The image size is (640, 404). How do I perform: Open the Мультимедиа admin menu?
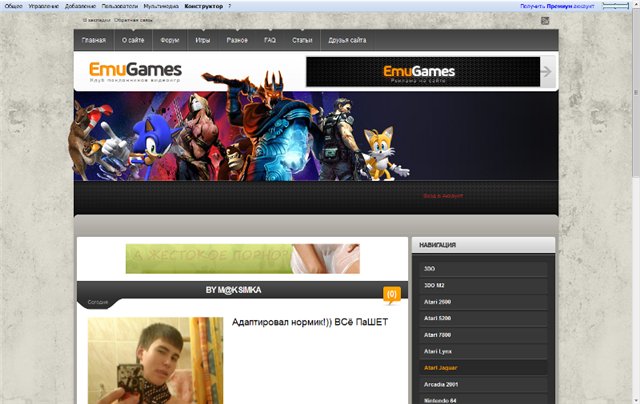pos(161,6)
